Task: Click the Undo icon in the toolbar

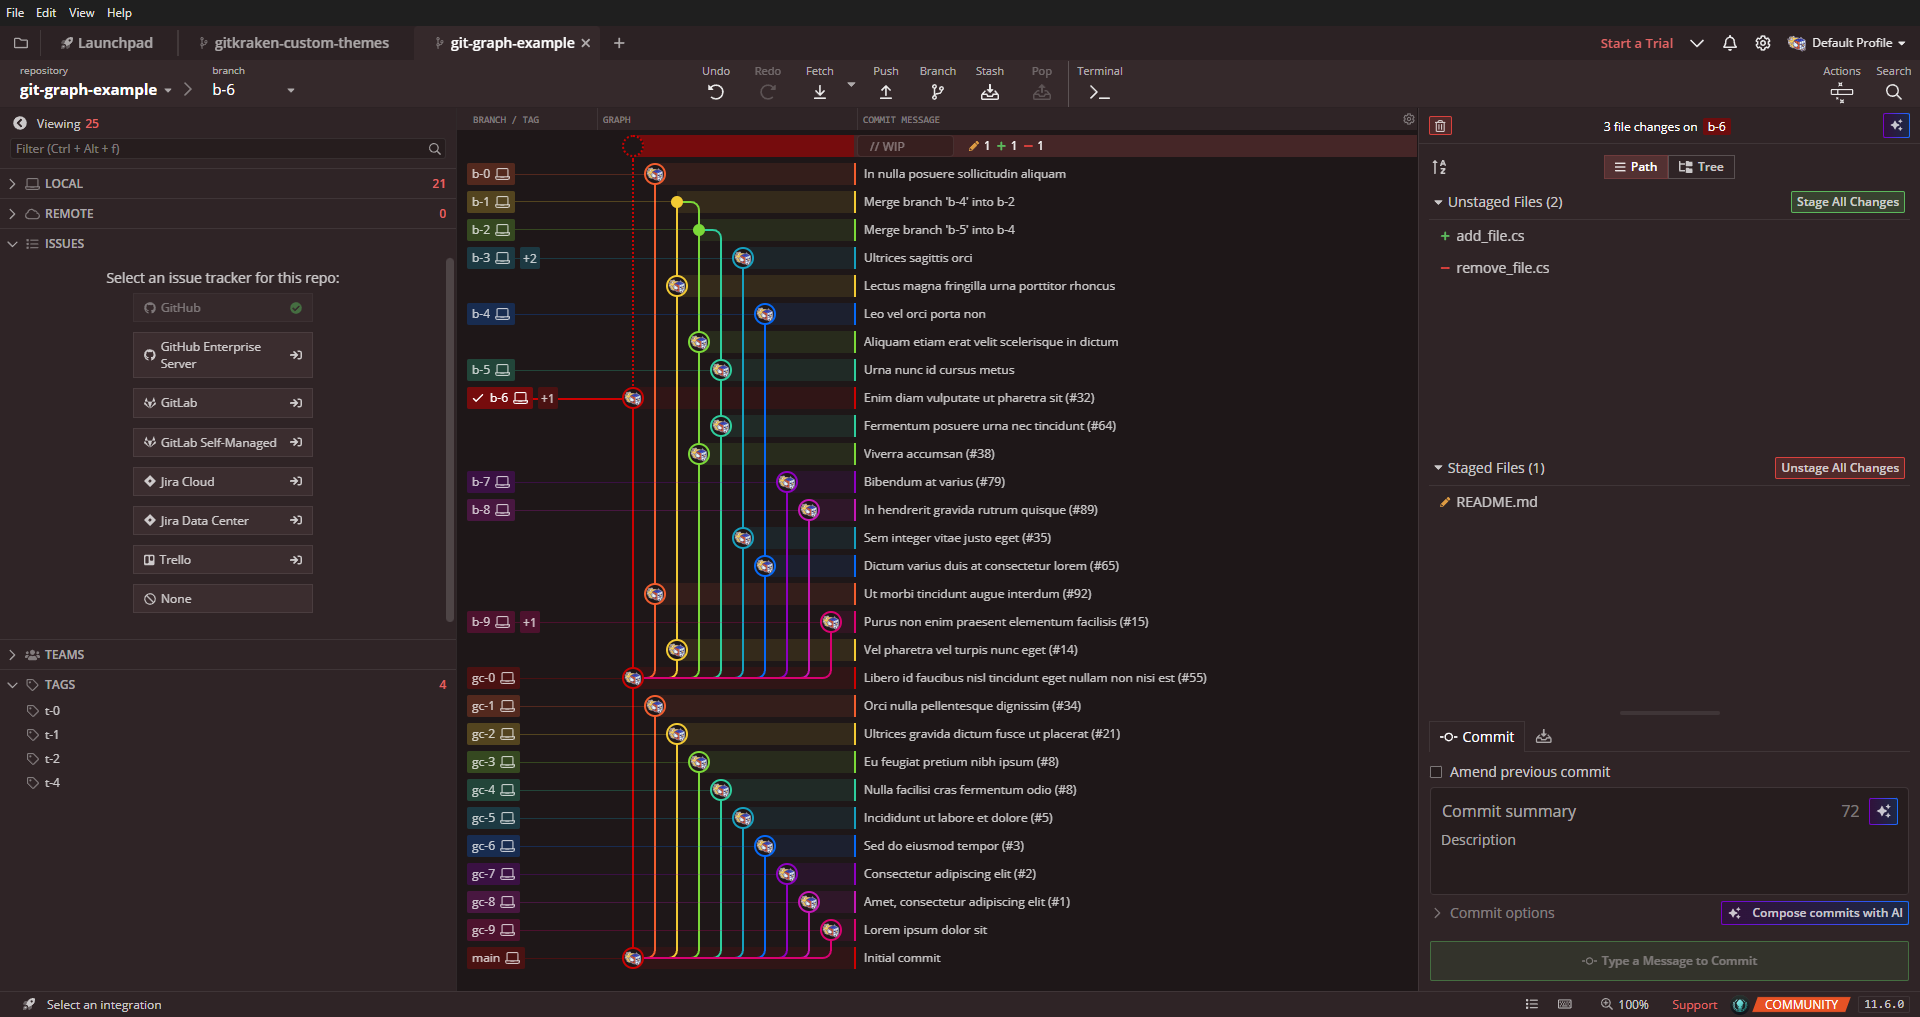Action: click(715, 91)
